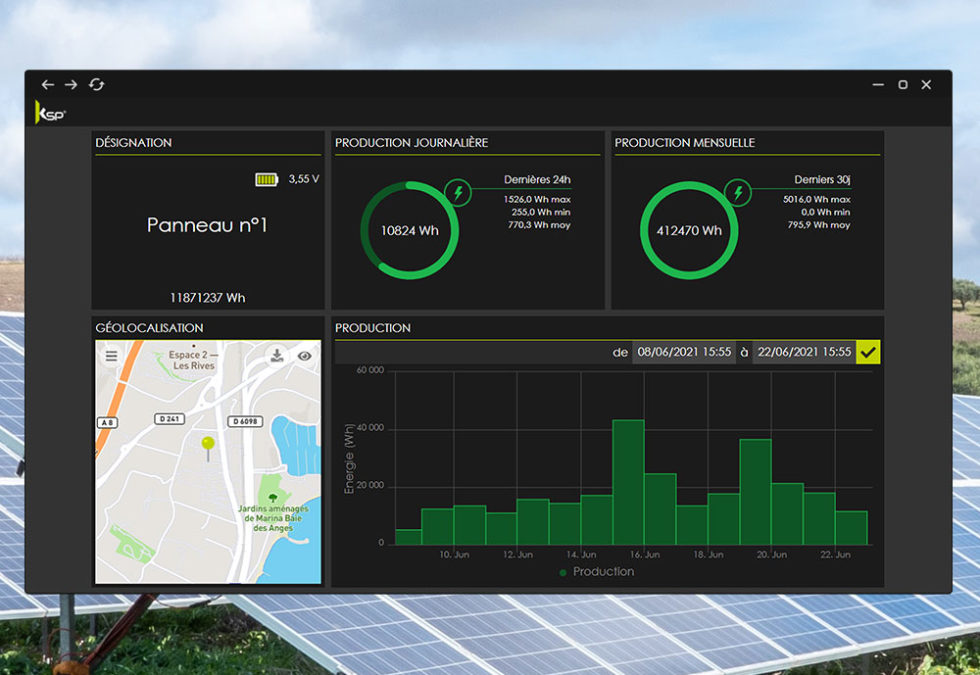Click the D 6098 road label on map
This screenshot has height=675, width=980.
pos(245,421)
